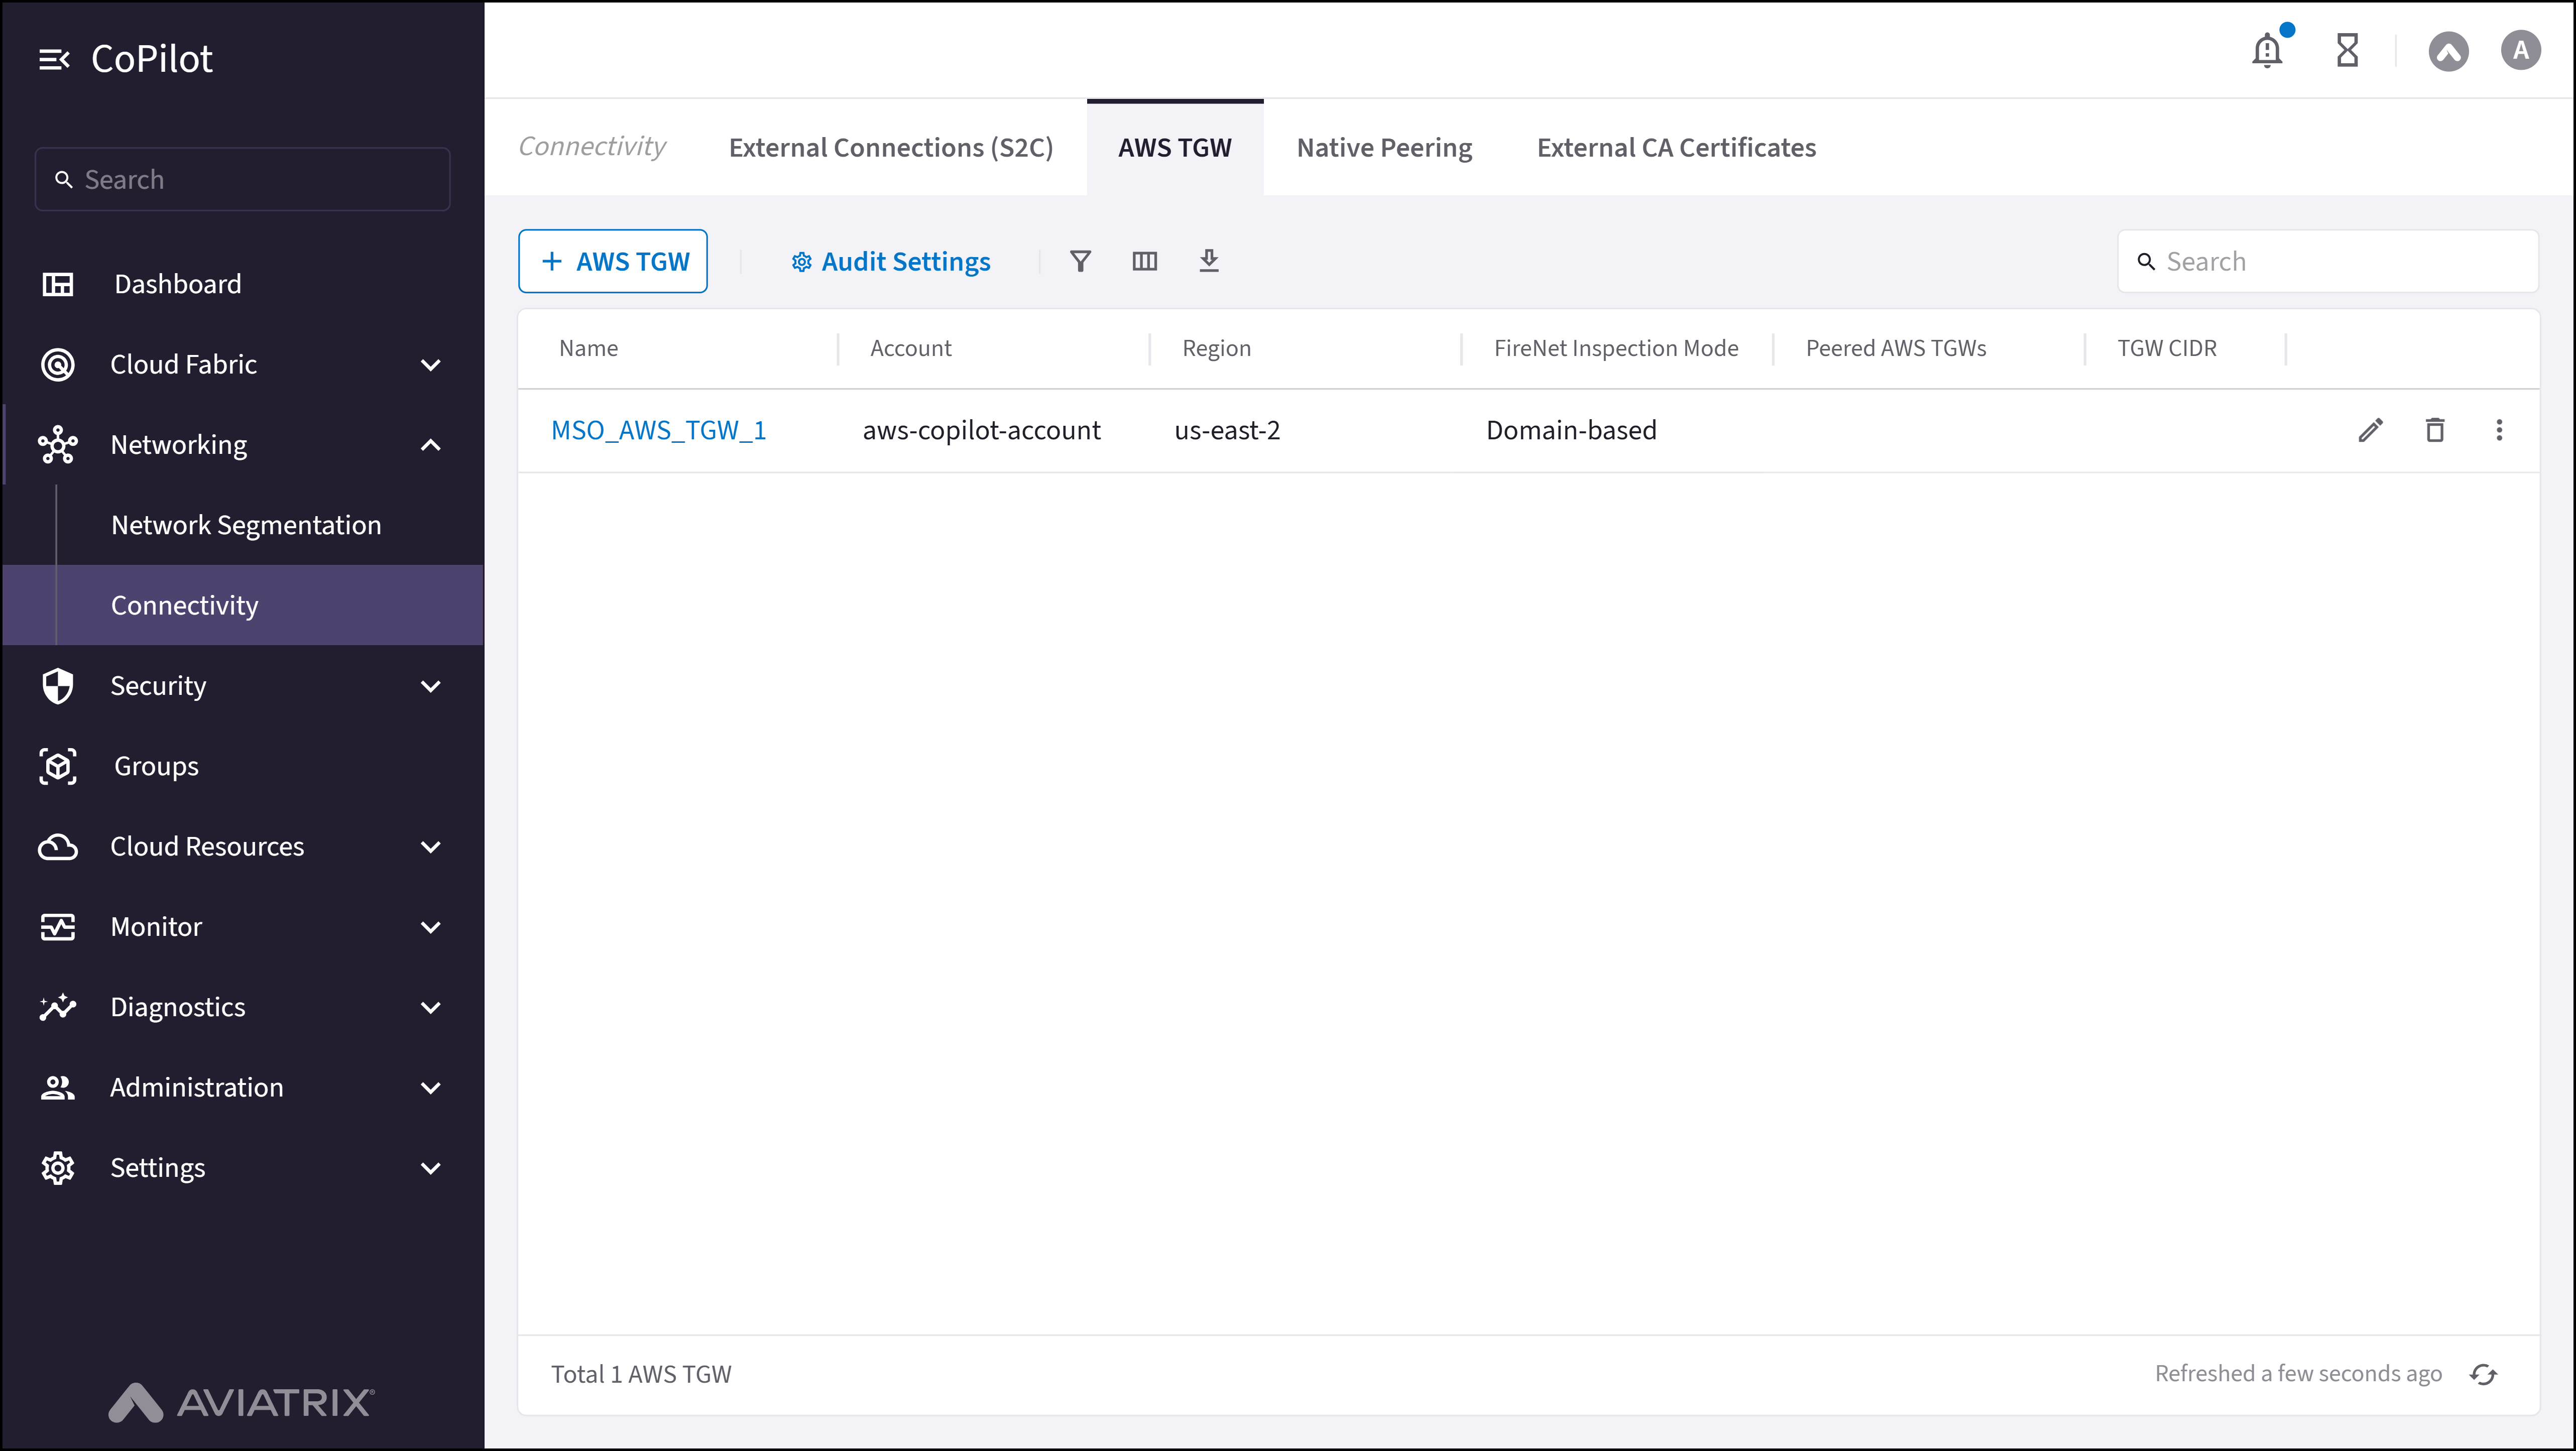The image size is (2576, 1451).
Task: Expand the Cloud Fabric section
Action: (430, 364)
